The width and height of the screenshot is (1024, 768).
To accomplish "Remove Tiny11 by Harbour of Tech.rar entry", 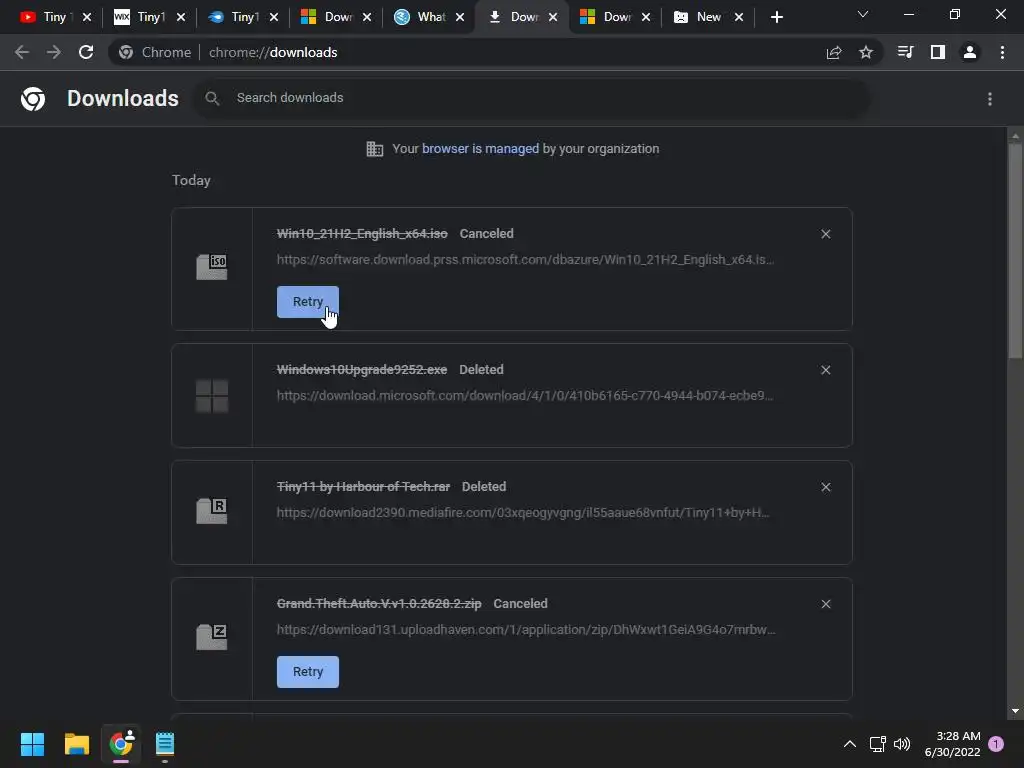I will coord(825,487).
